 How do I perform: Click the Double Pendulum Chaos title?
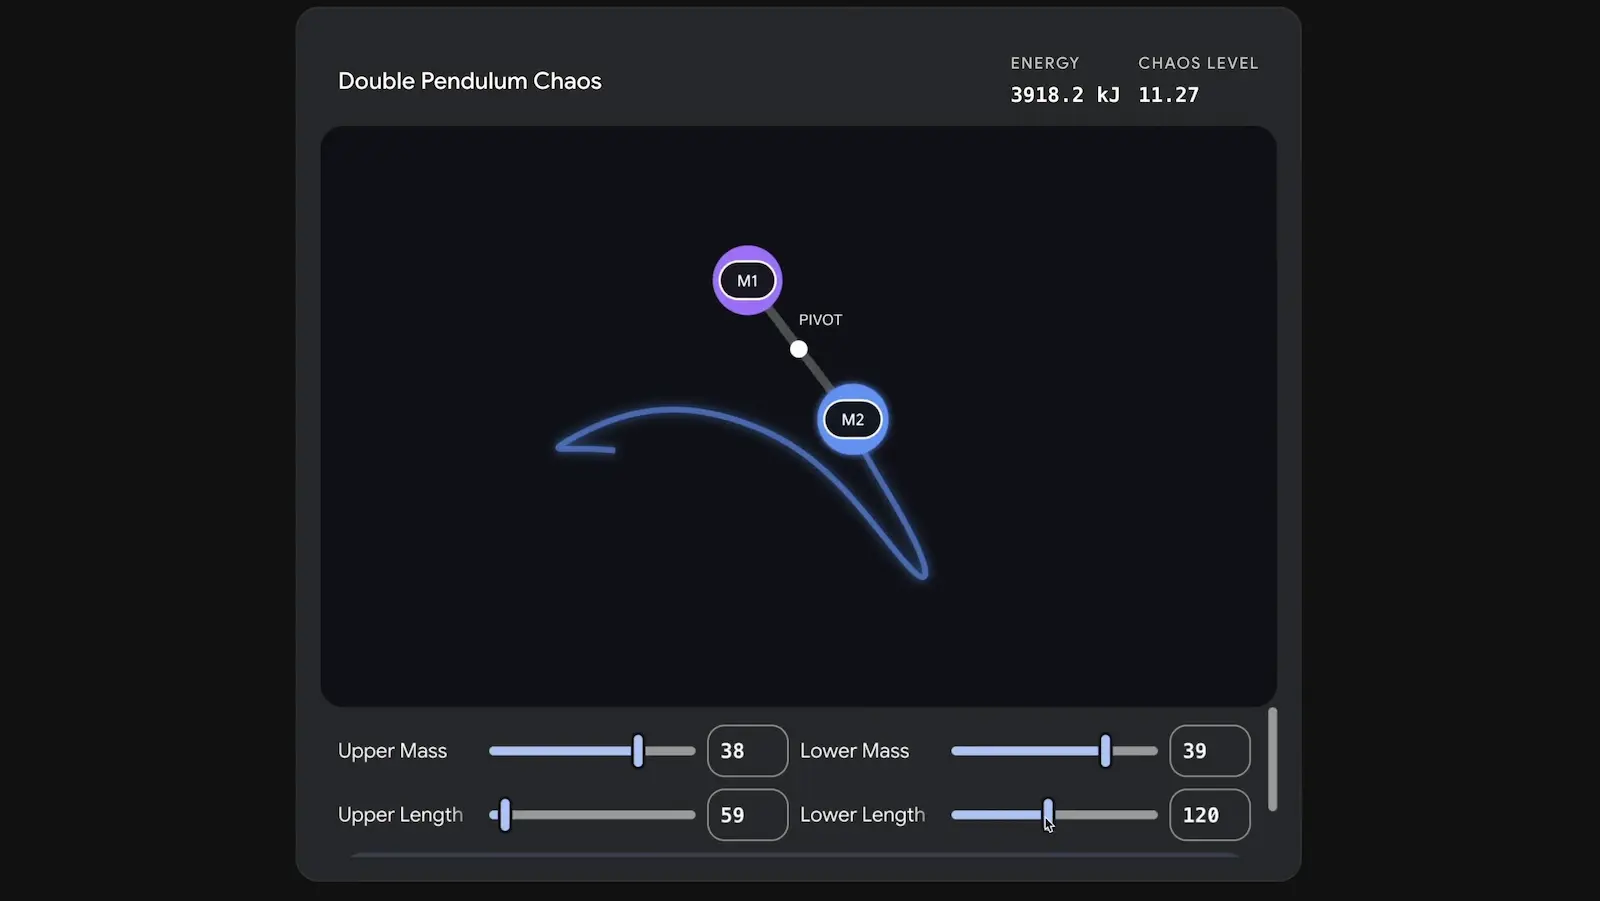pos(469,81)
